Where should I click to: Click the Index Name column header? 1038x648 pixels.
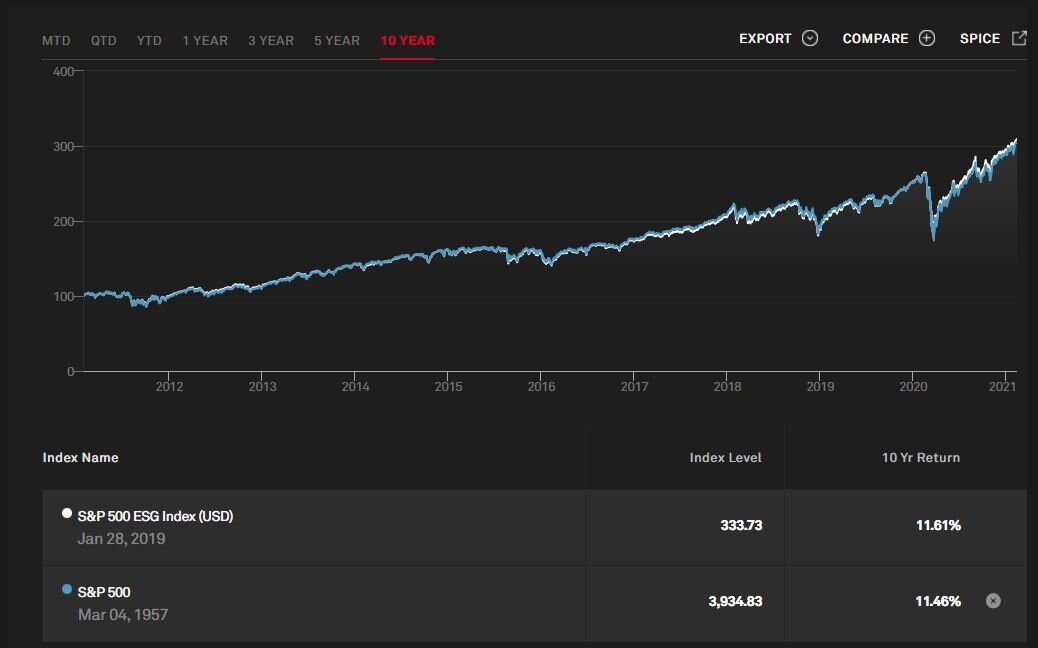pyautogui.click(x=81, y=457)
